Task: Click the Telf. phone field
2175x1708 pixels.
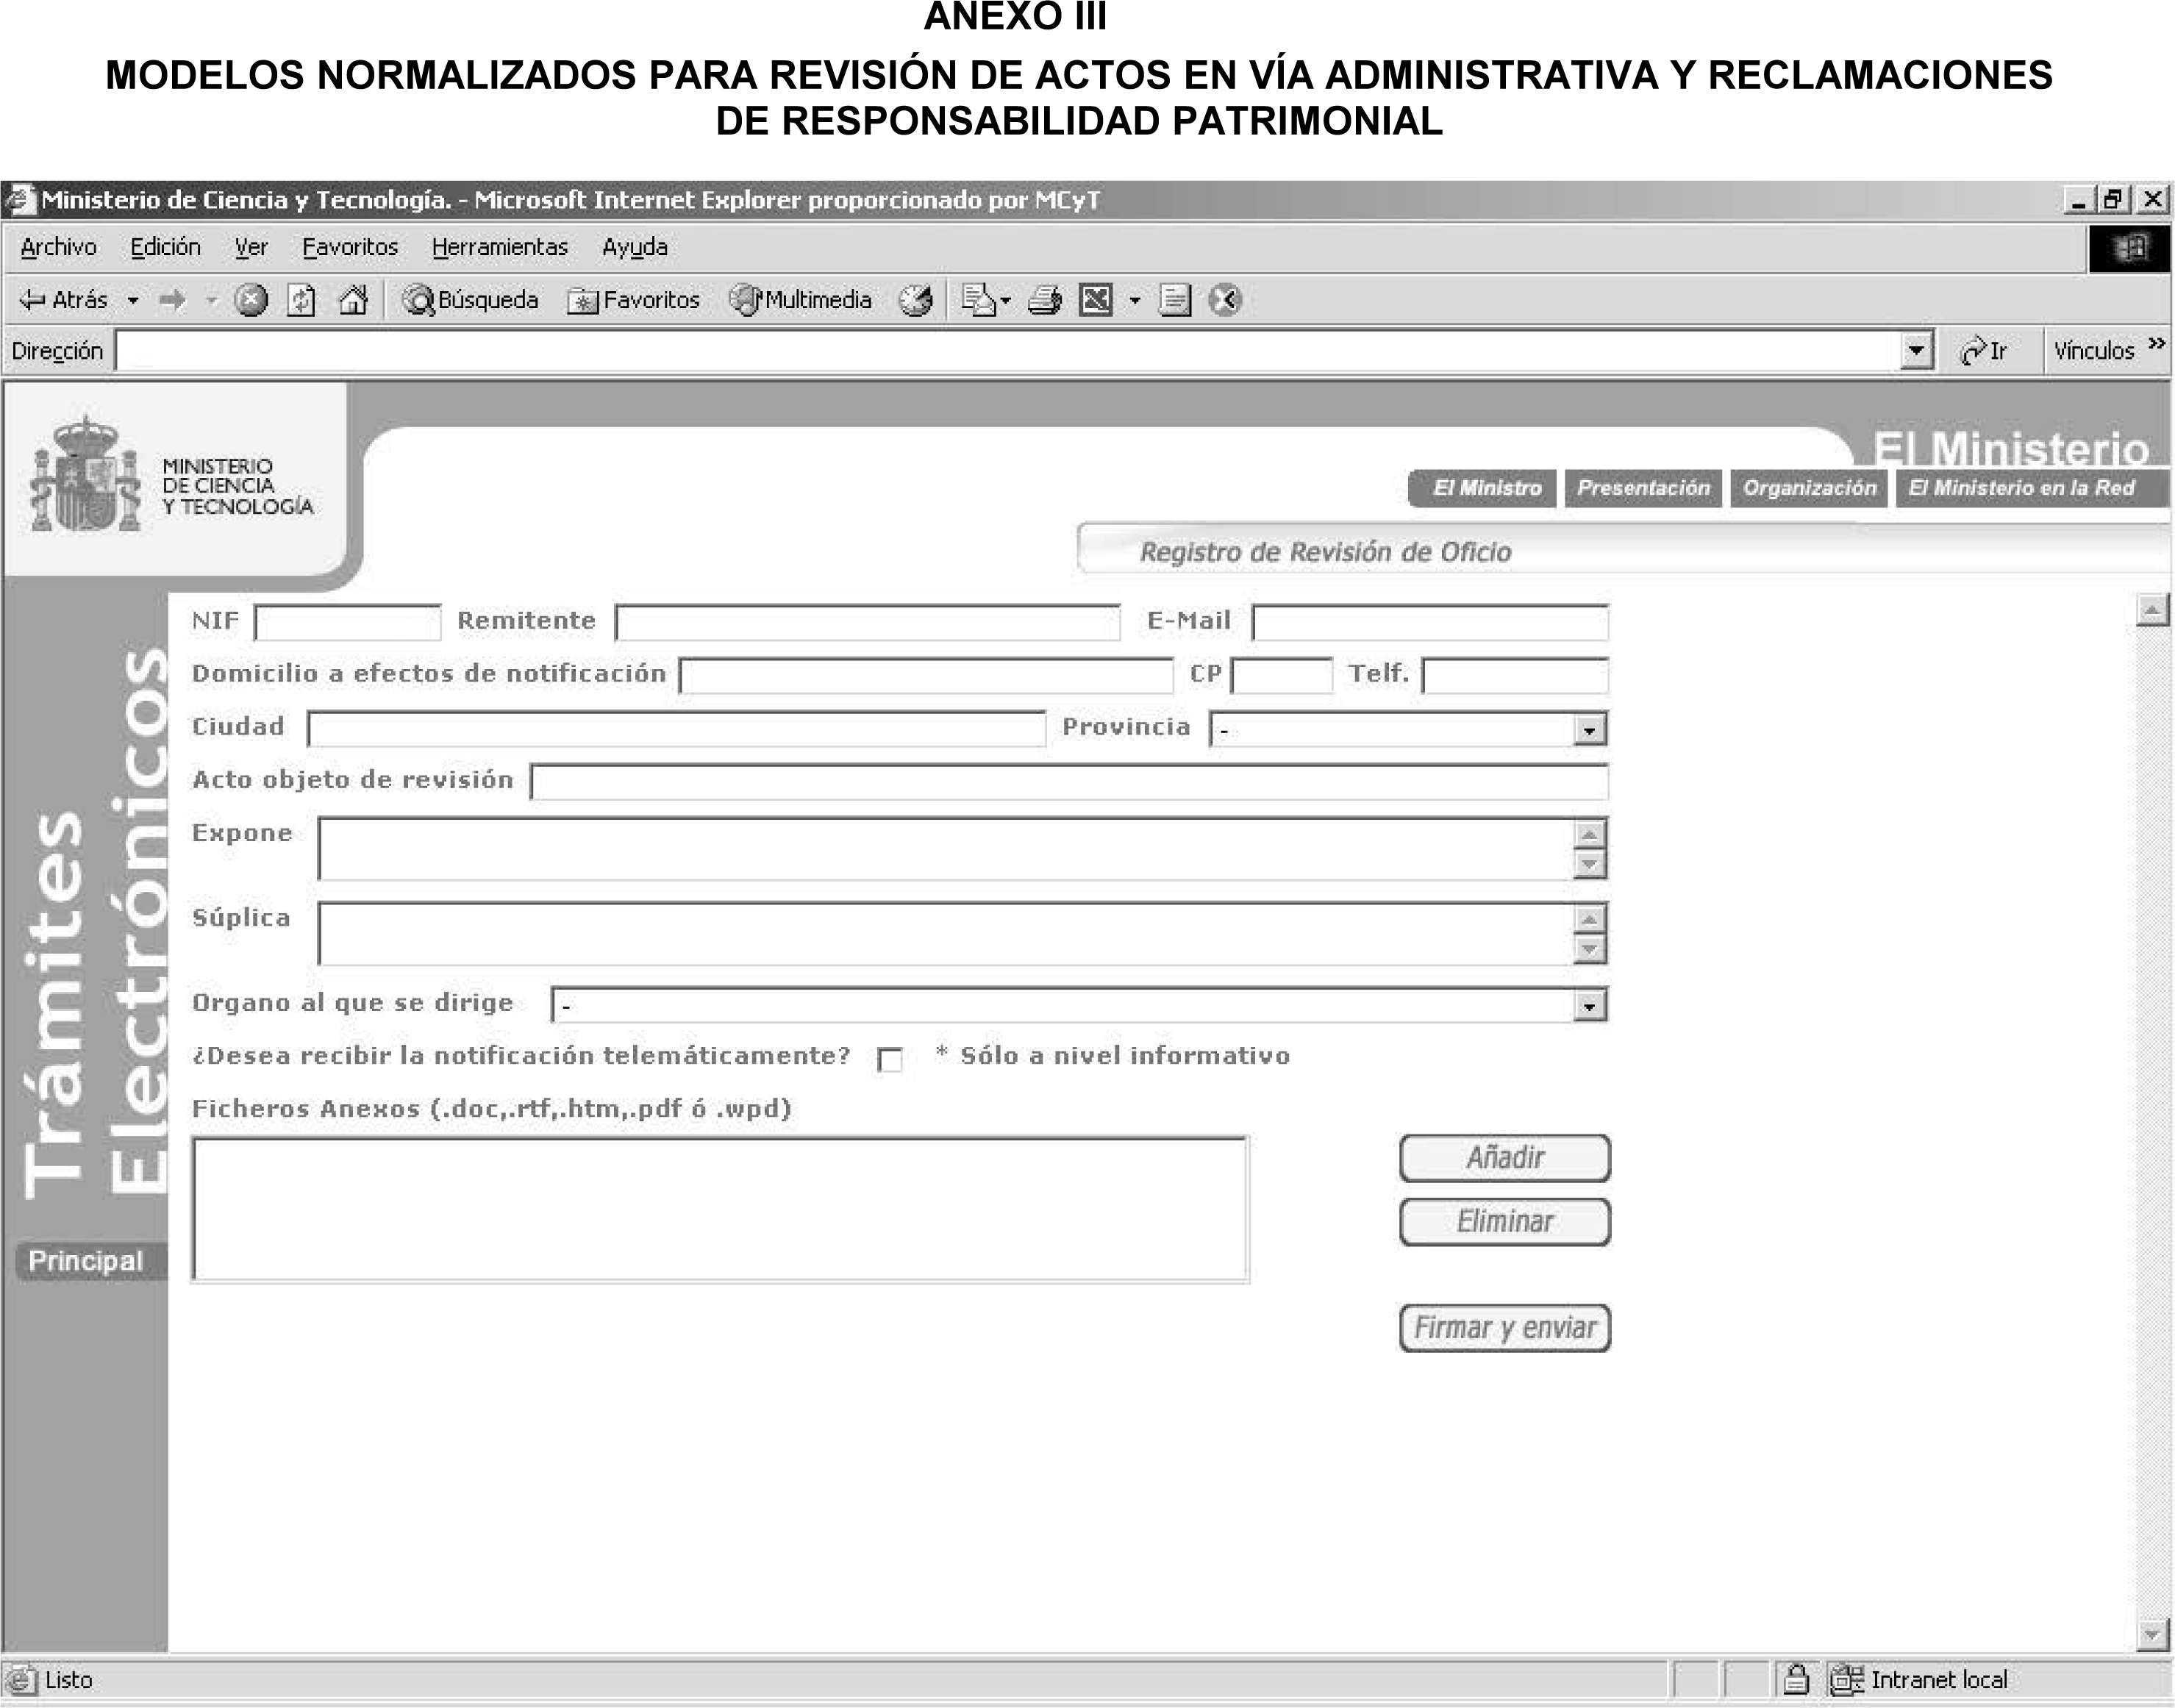Action: coord(1515,676)
